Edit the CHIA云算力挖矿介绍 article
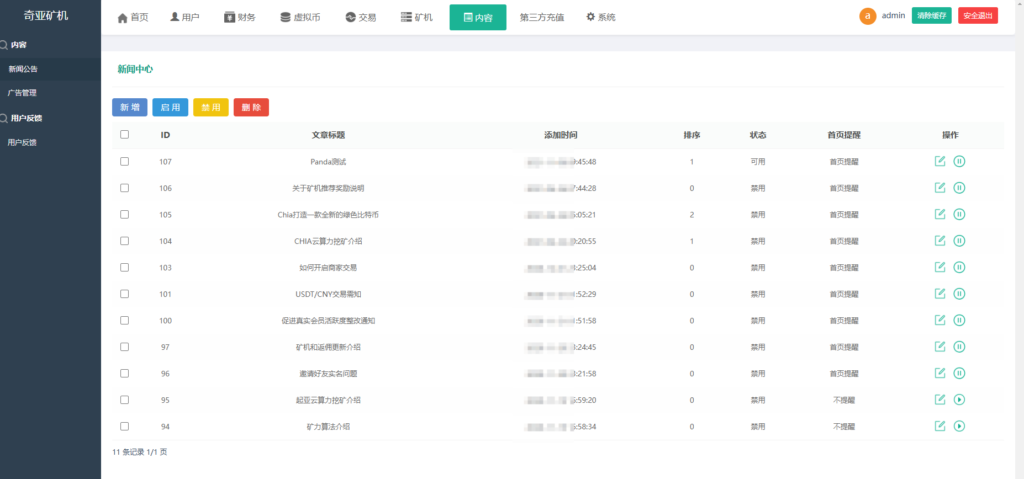This screenshot has width=1024, height=479. 940,240
